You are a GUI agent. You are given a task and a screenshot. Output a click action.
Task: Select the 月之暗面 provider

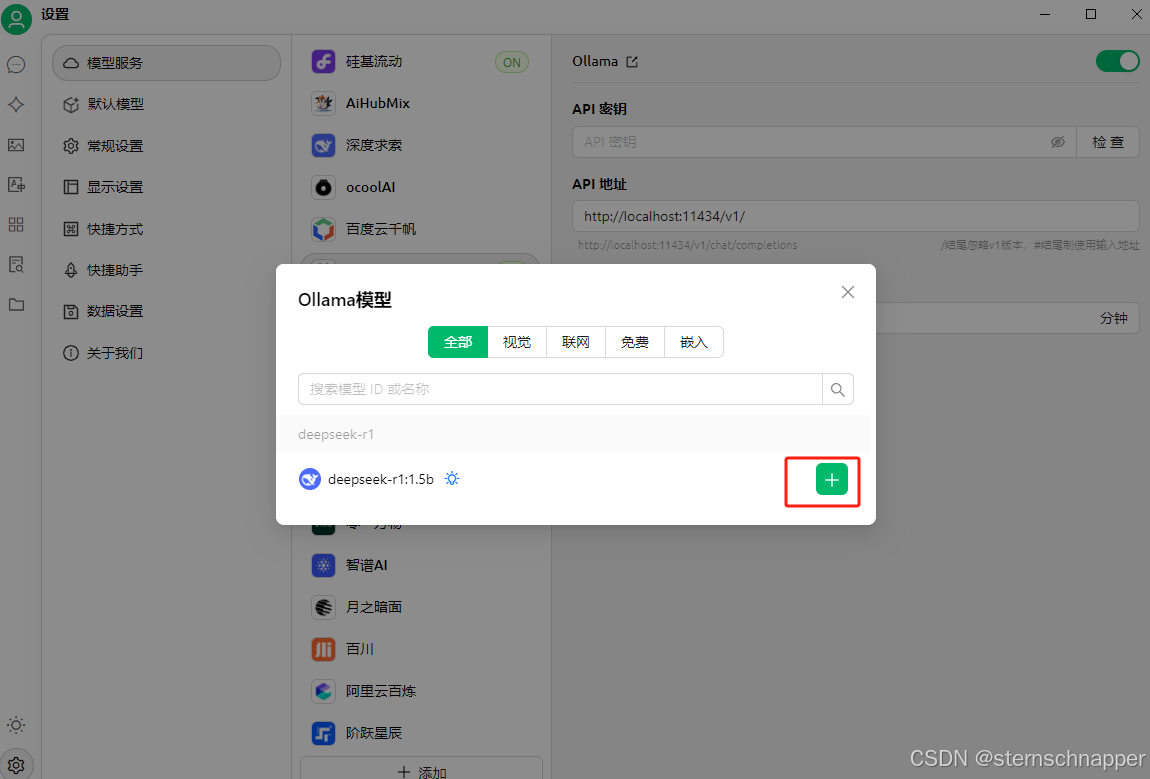pos(421,607)
